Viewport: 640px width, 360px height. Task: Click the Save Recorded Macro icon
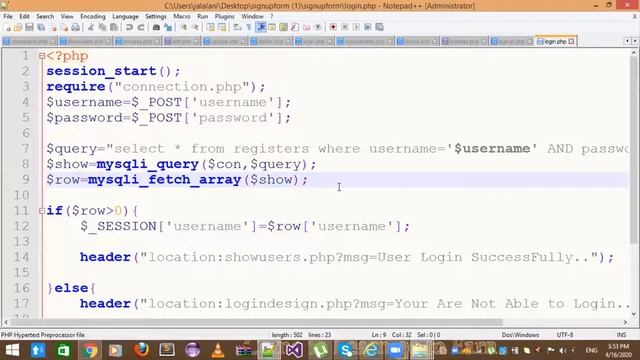[x=380, y=27]
